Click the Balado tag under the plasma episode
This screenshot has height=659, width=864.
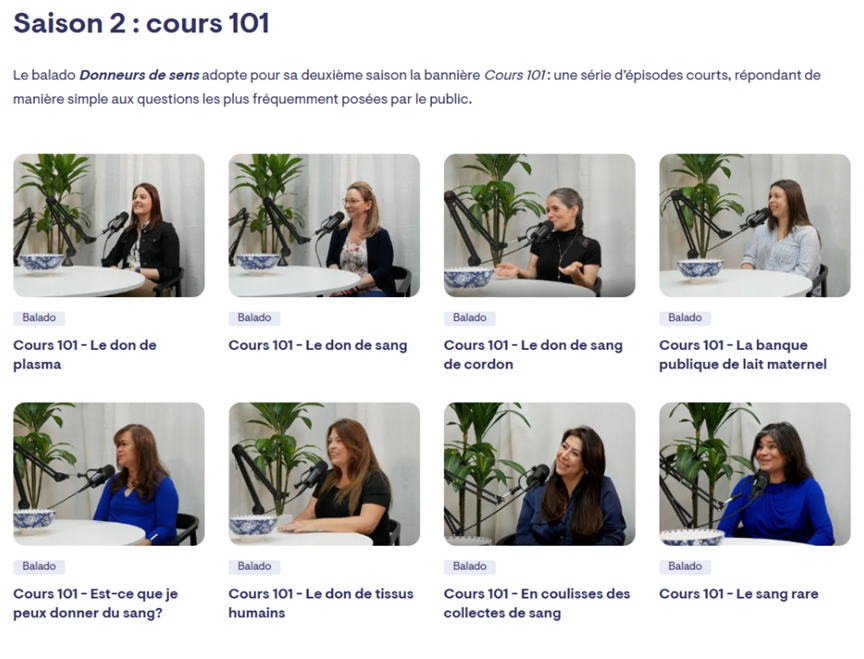pyautogui.click(x=39, y=317)
